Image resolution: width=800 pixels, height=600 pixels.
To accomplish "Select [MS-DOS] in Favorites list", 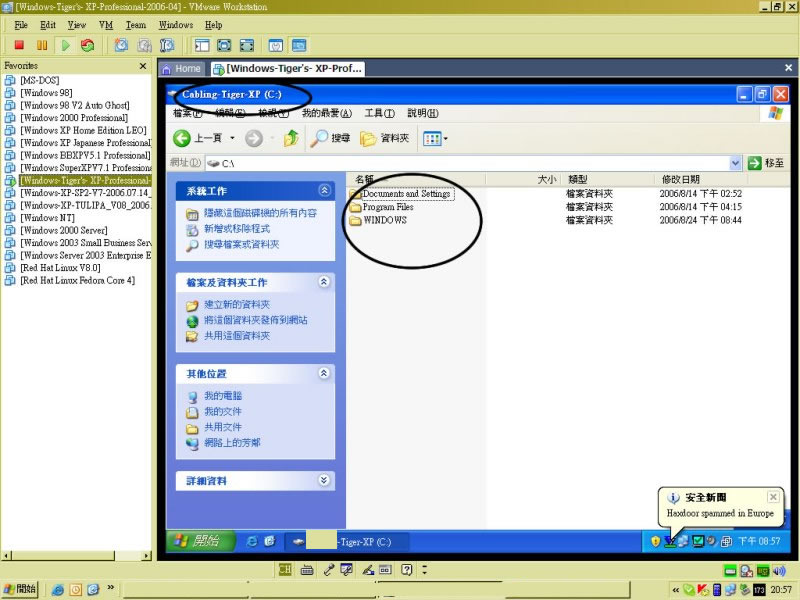I will click(40, 80).
